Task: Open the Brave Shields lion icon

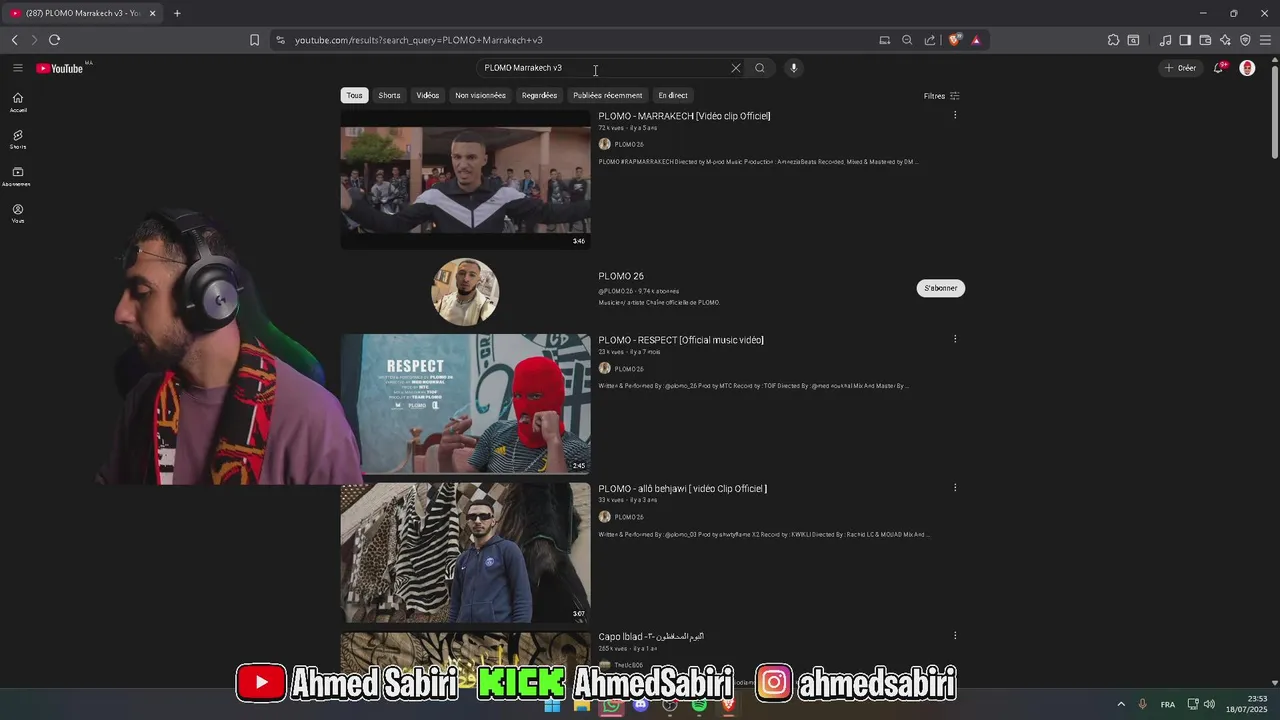Action: click(x=954, y=40)
